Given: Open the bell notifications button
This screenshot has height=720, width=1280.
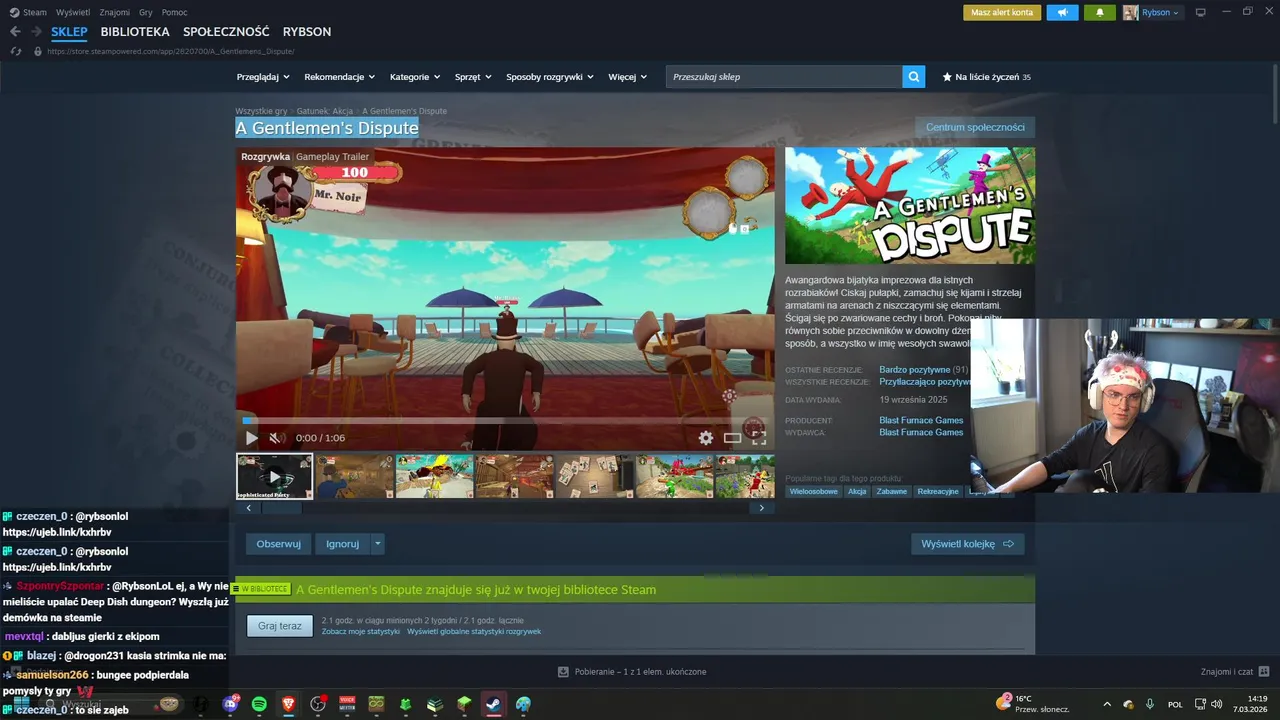Looking at the screenshot, I should [x=1100, y=12].
